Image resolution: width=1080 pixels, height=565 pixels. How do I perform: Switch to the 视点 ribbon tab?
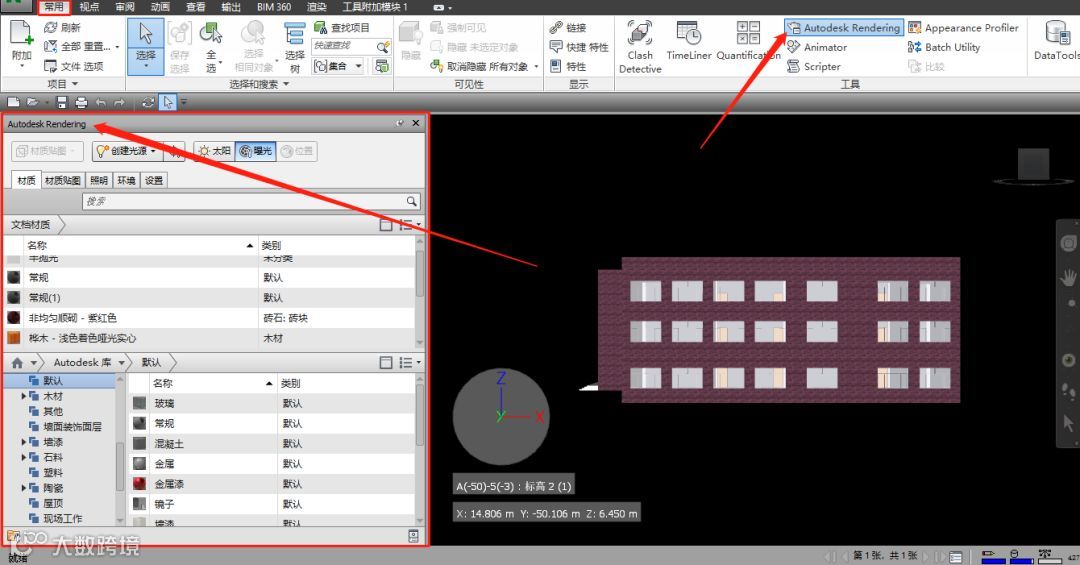click(89, 7)
